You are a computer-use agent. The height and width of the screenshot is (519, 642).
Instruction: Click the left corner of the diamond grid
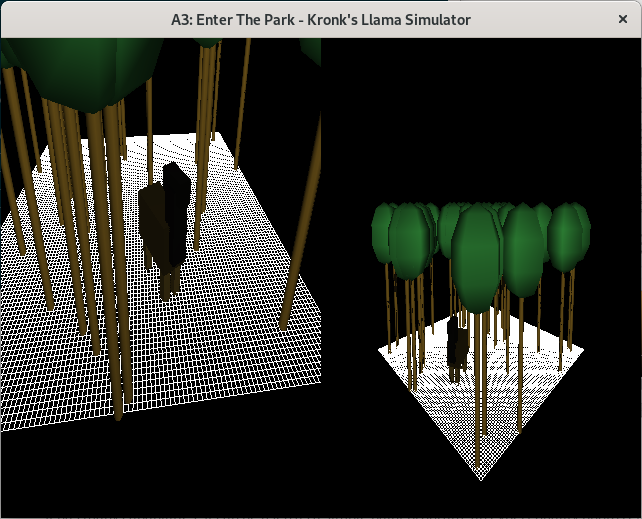(381, 349)
